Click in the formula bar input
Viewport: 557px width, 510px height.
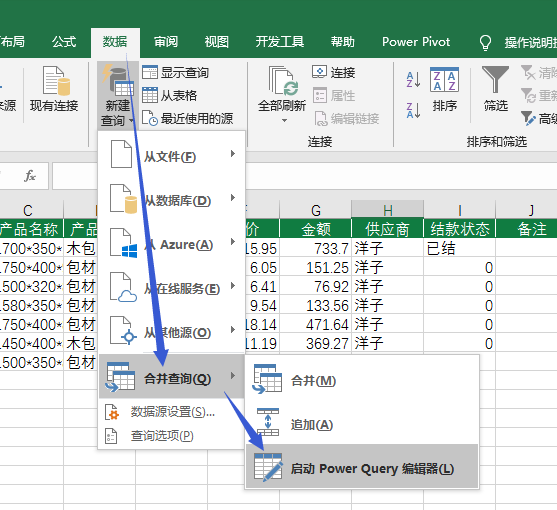pos(304,176)
